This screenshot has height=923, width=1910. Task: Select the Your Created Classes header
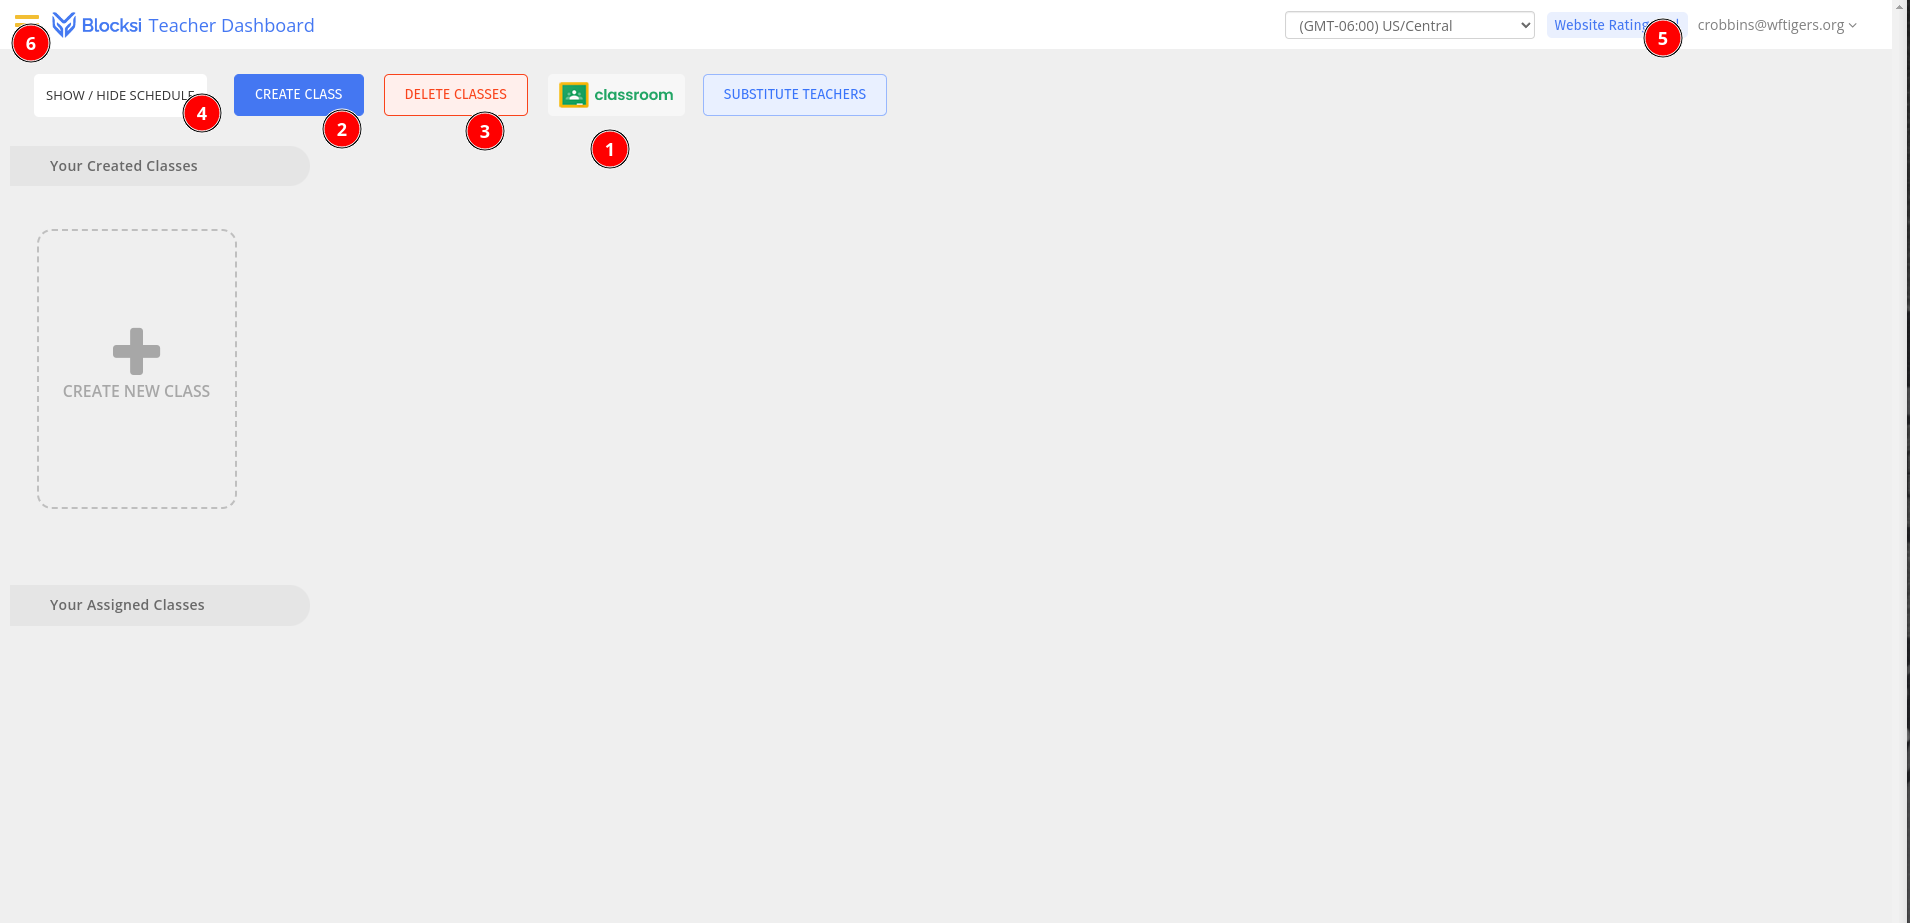(160, 166)
